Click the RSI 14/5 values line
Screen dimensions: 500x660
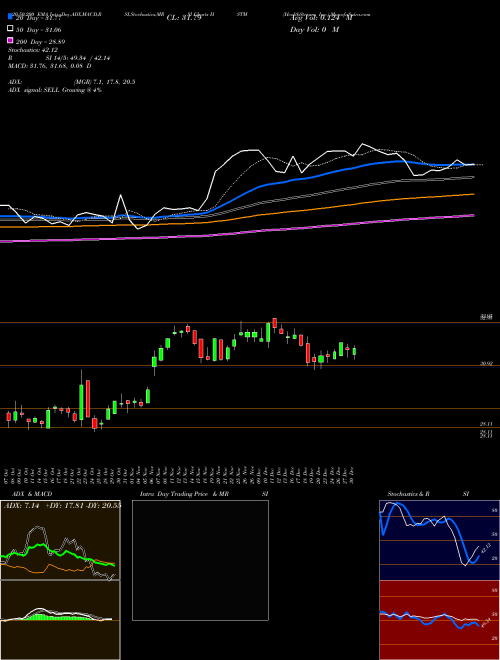pos(59,58)
